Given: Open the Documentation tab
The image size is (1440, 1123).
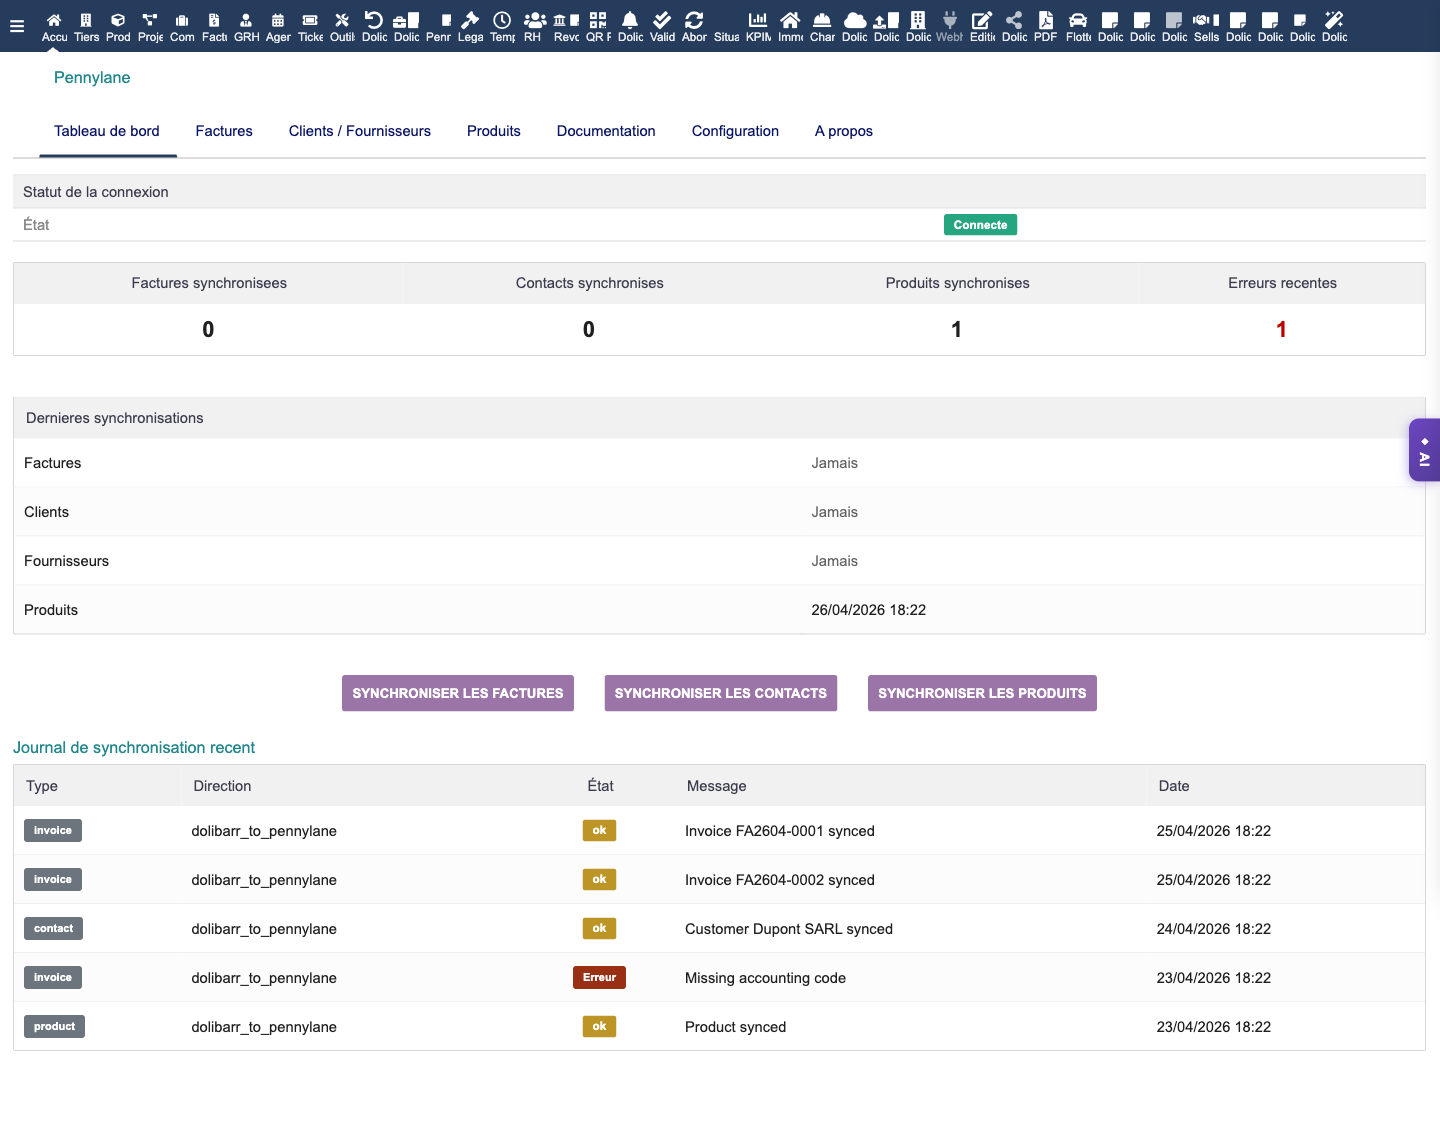Looking at the screenshot, I should tap(606, 131).
